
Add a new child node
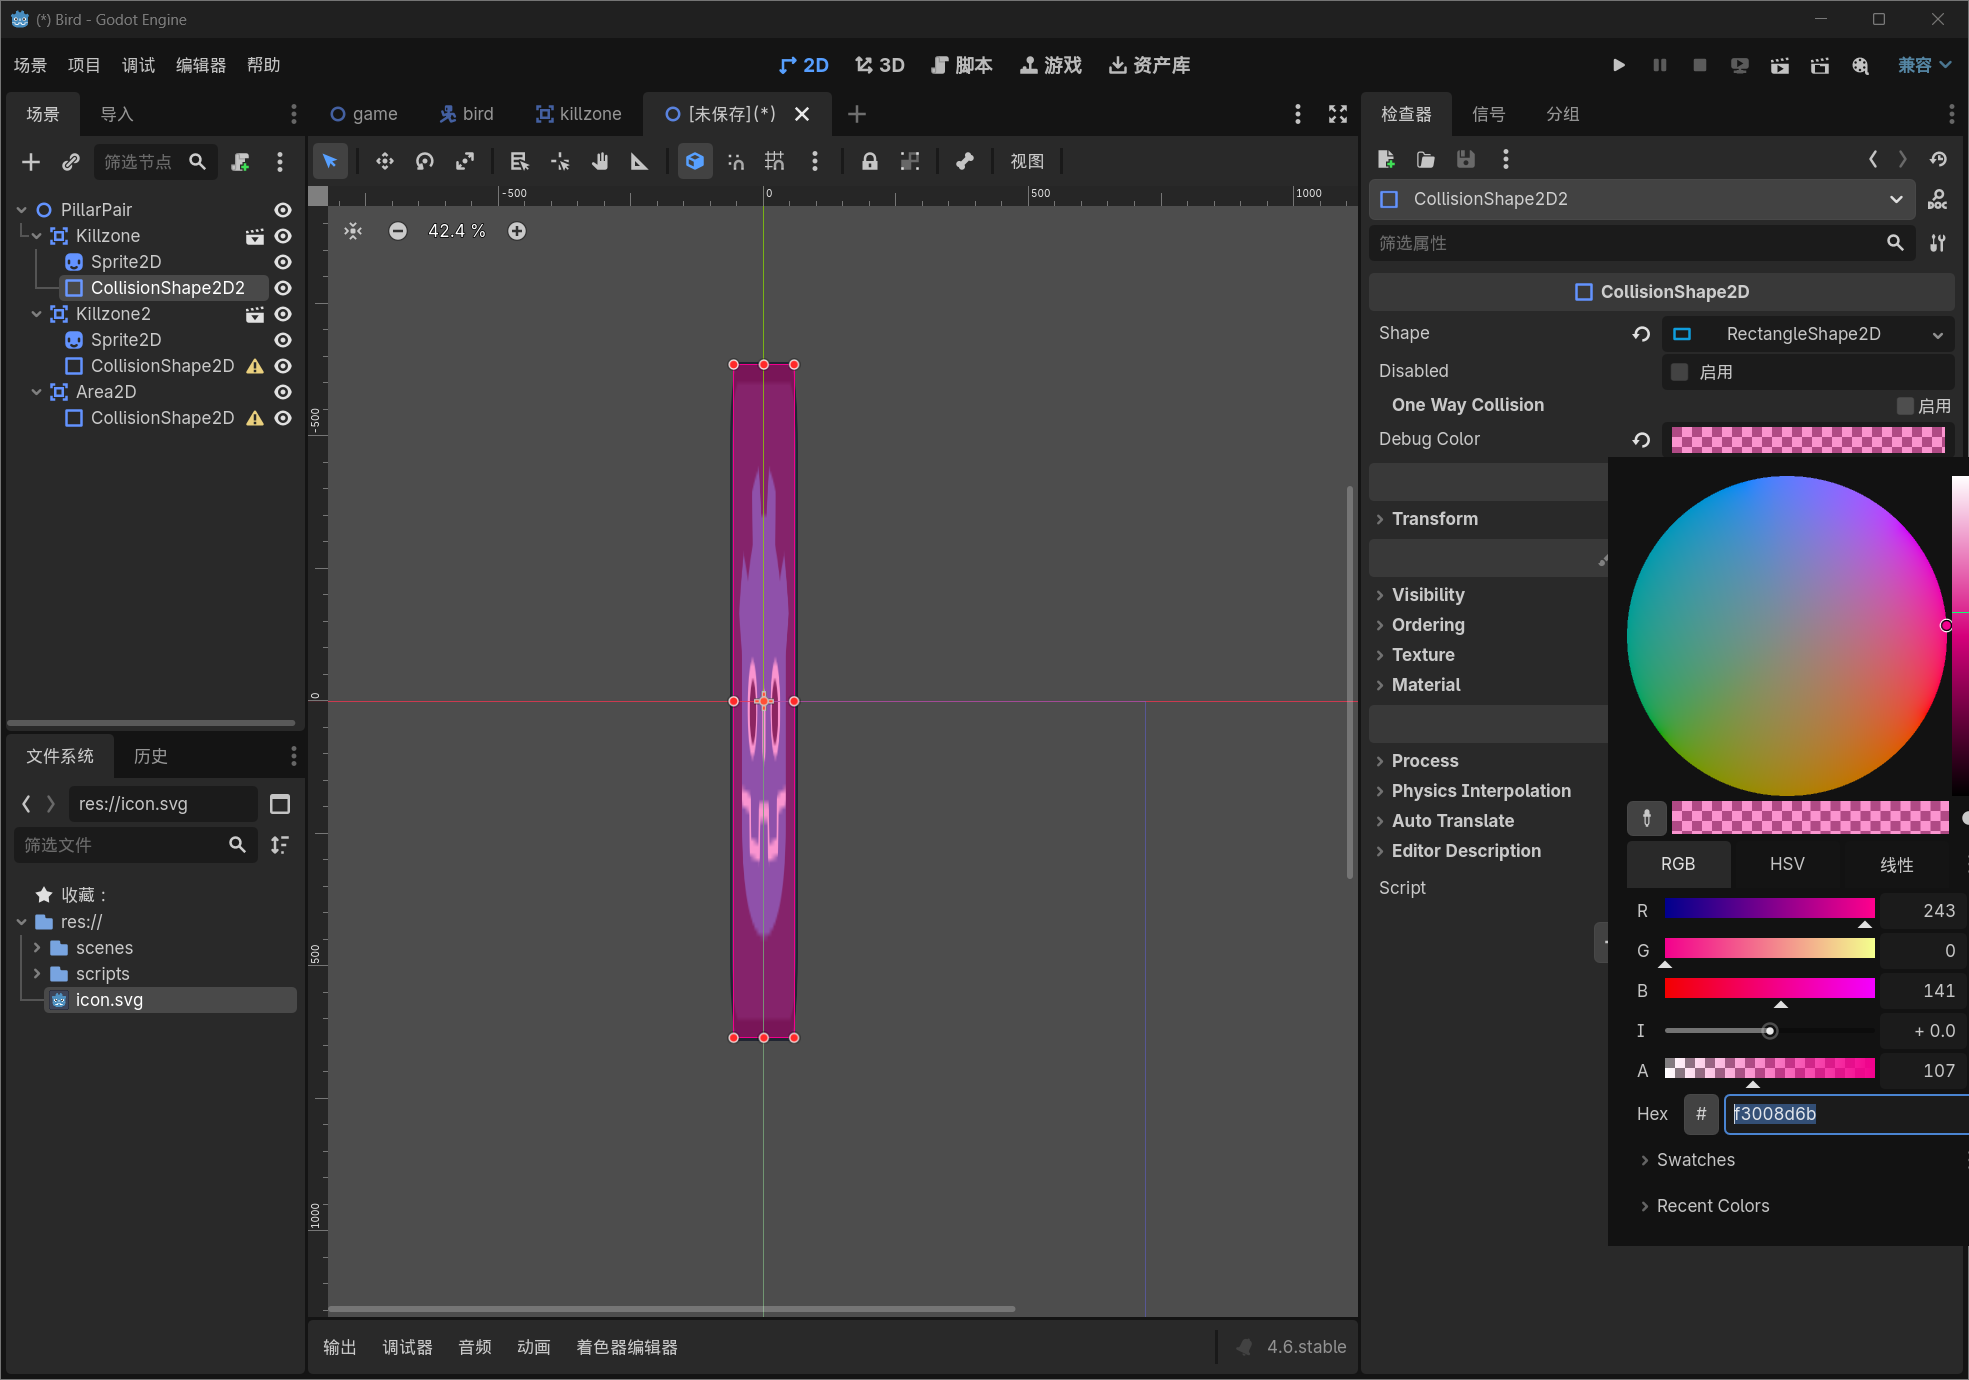31,162
